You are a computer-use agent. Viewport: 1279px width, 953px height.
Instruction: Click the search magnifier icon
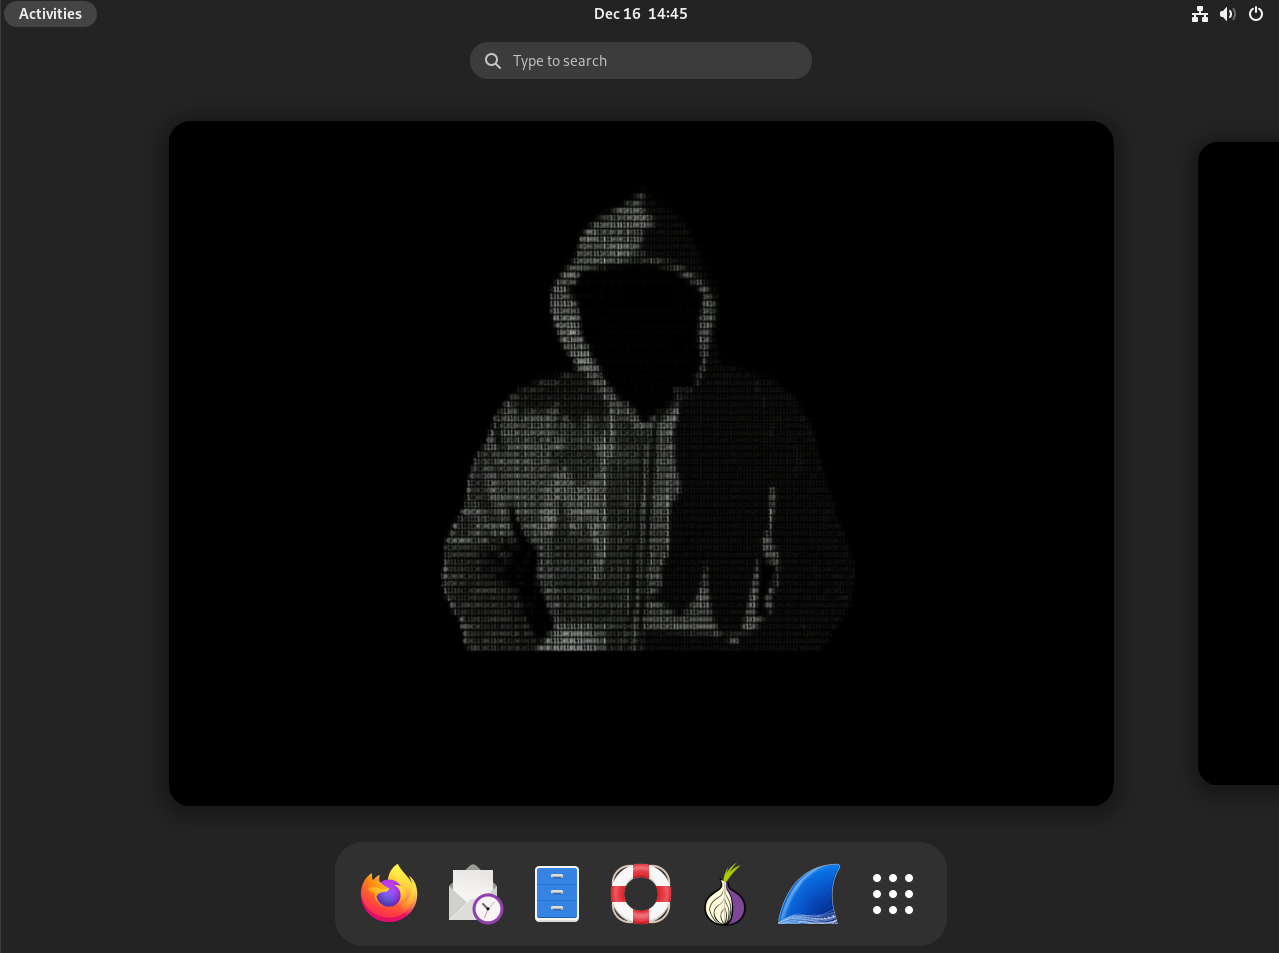493,61
